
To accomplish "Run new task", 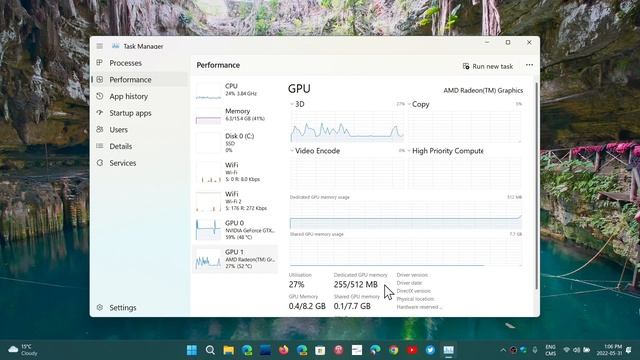I will click(488, 66).
